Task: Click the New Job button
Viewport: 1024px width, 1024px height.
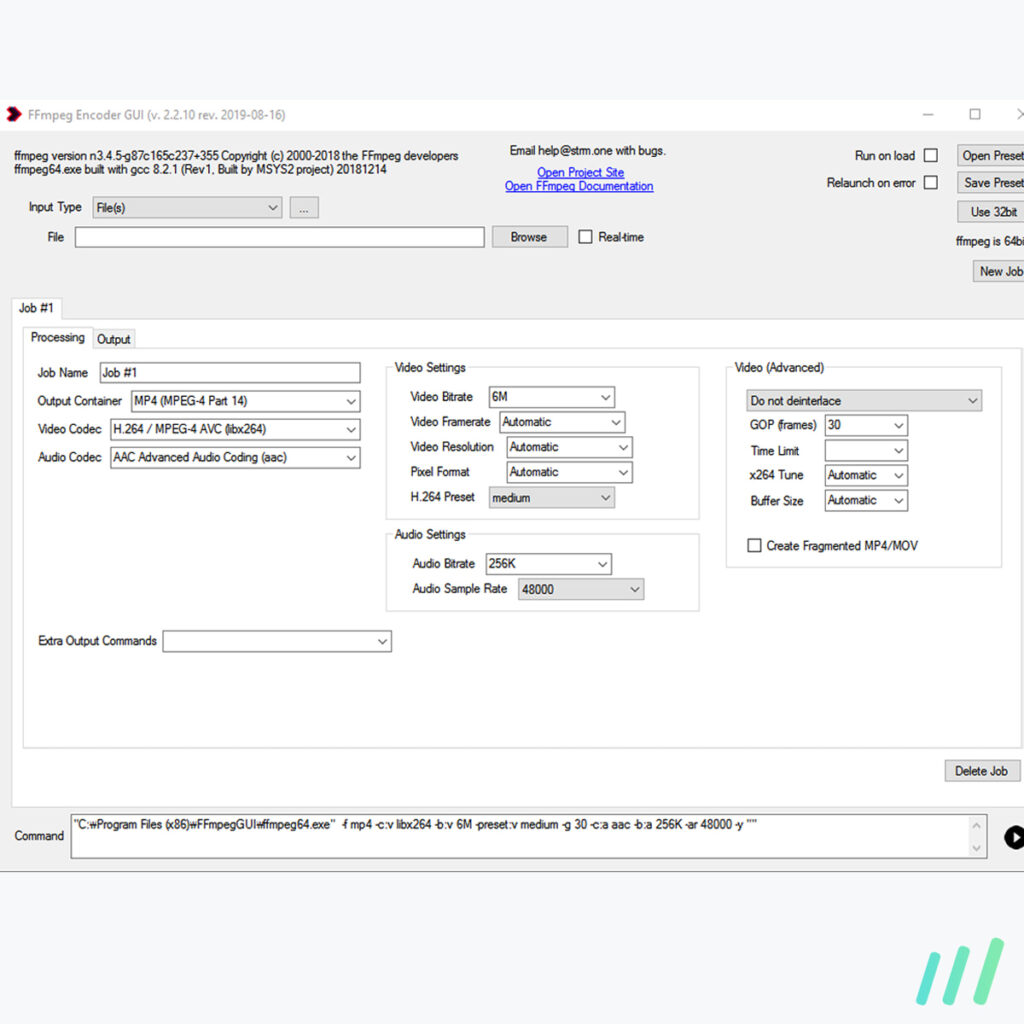Action: 999,271
